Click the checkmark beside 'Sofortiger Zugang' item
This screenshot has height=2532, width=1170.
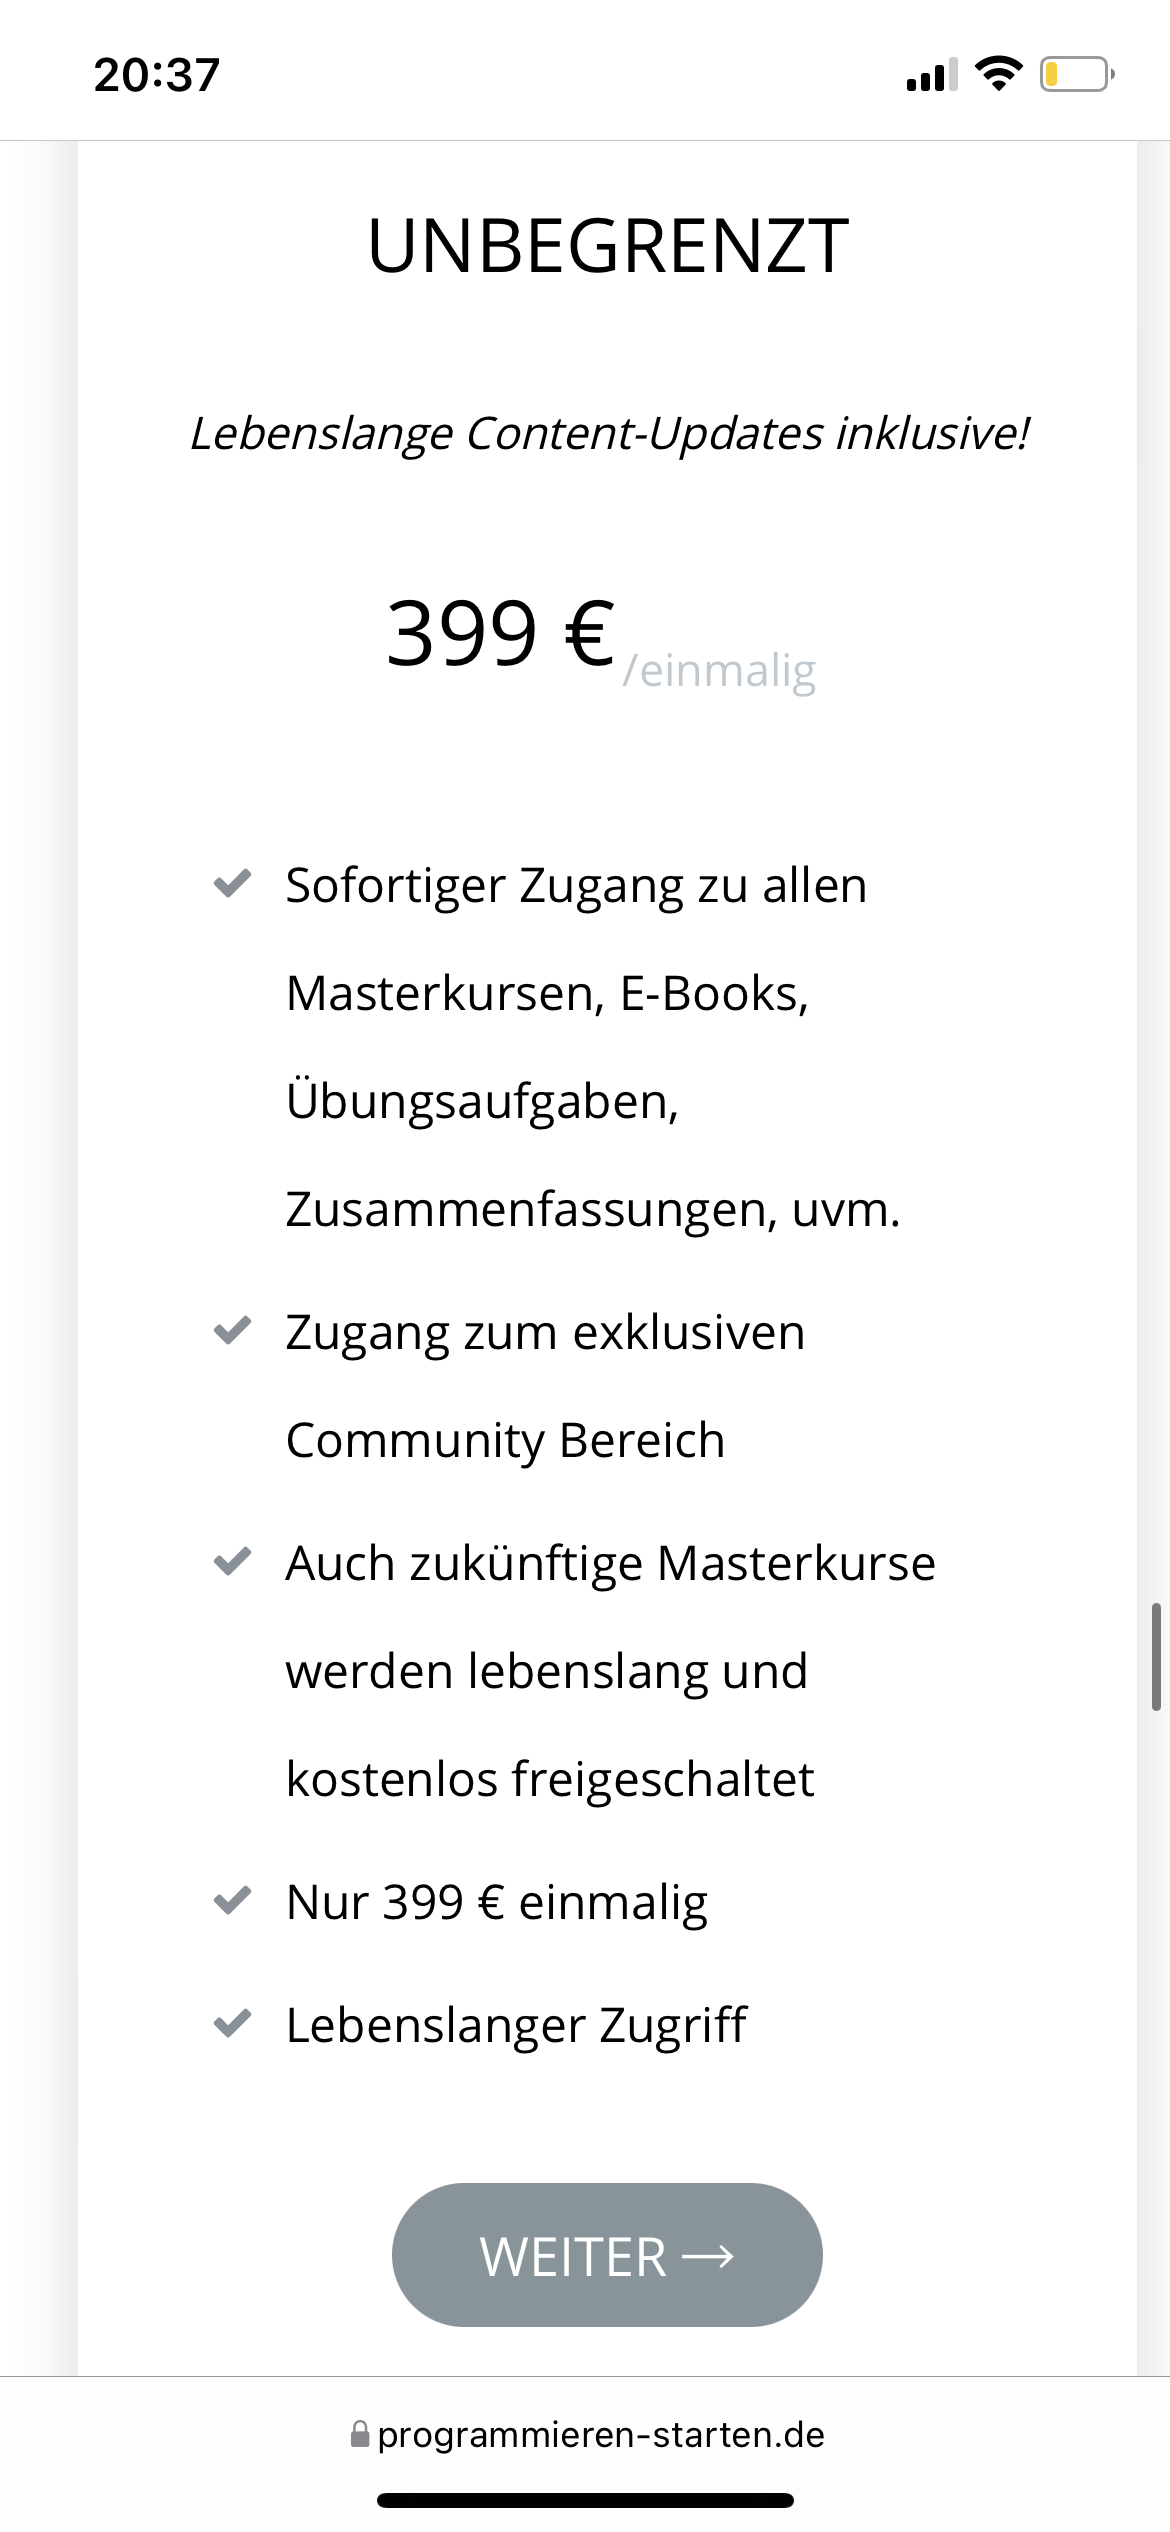[233, 881]
